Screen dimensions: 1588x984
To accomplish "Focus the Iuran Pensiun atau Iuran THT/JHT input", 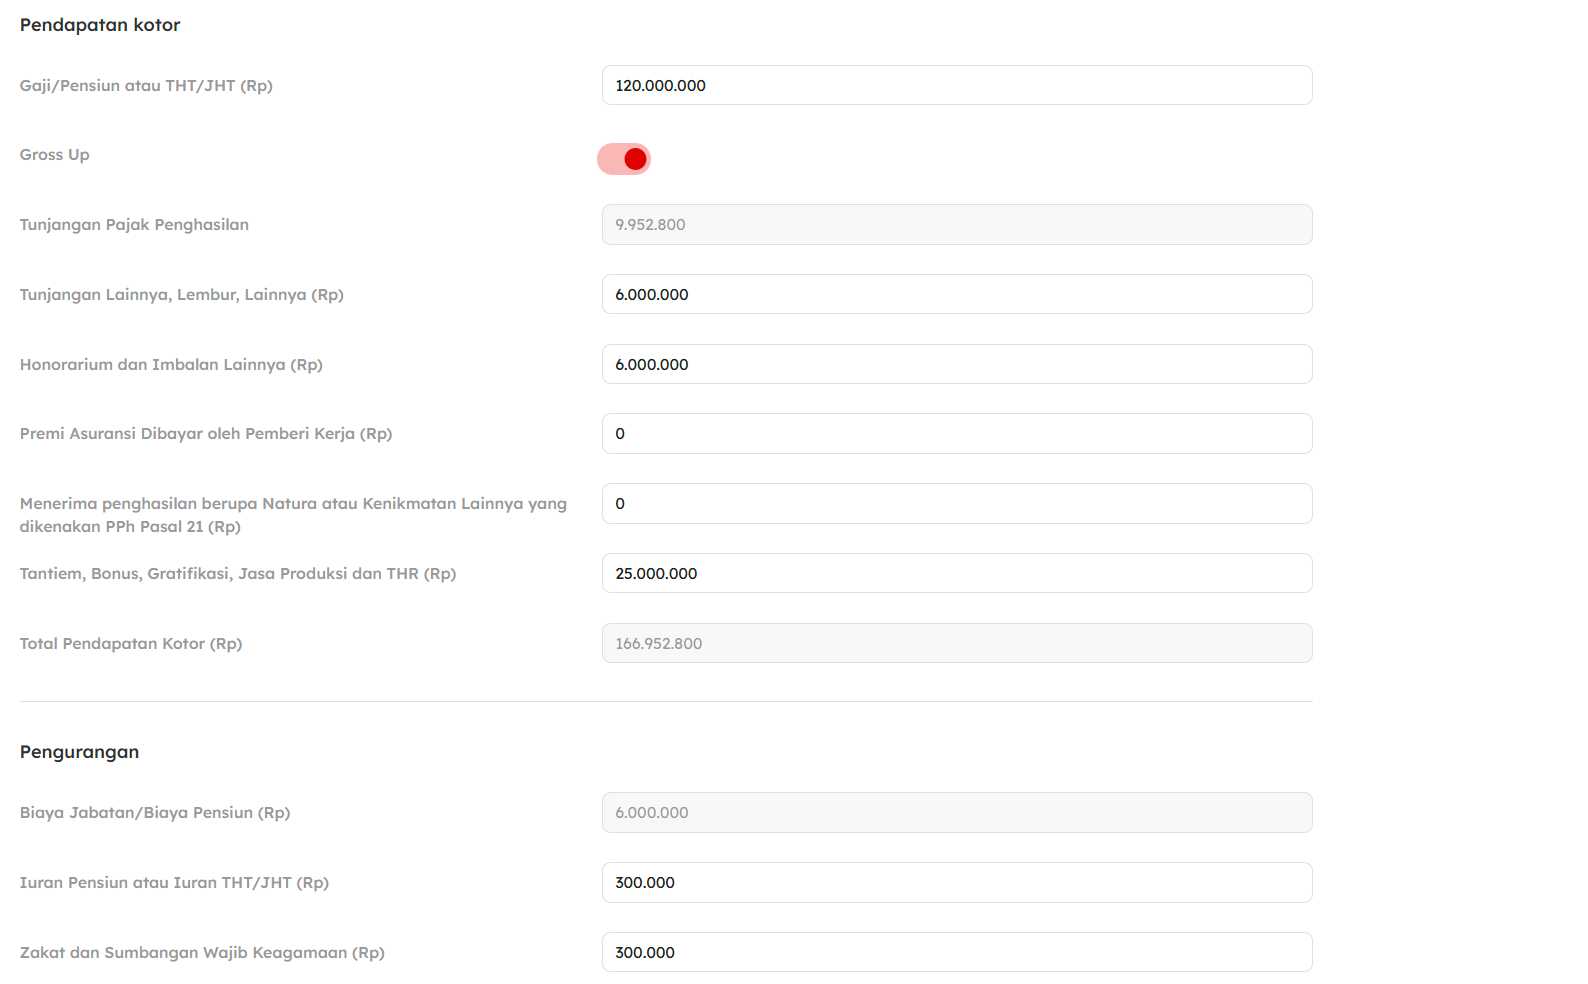I will tap(956, 883).
